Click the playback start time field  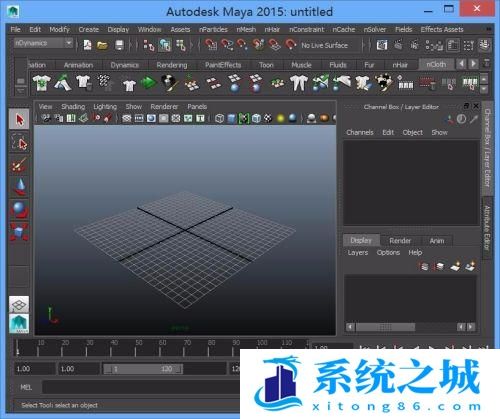click(79, 369)
